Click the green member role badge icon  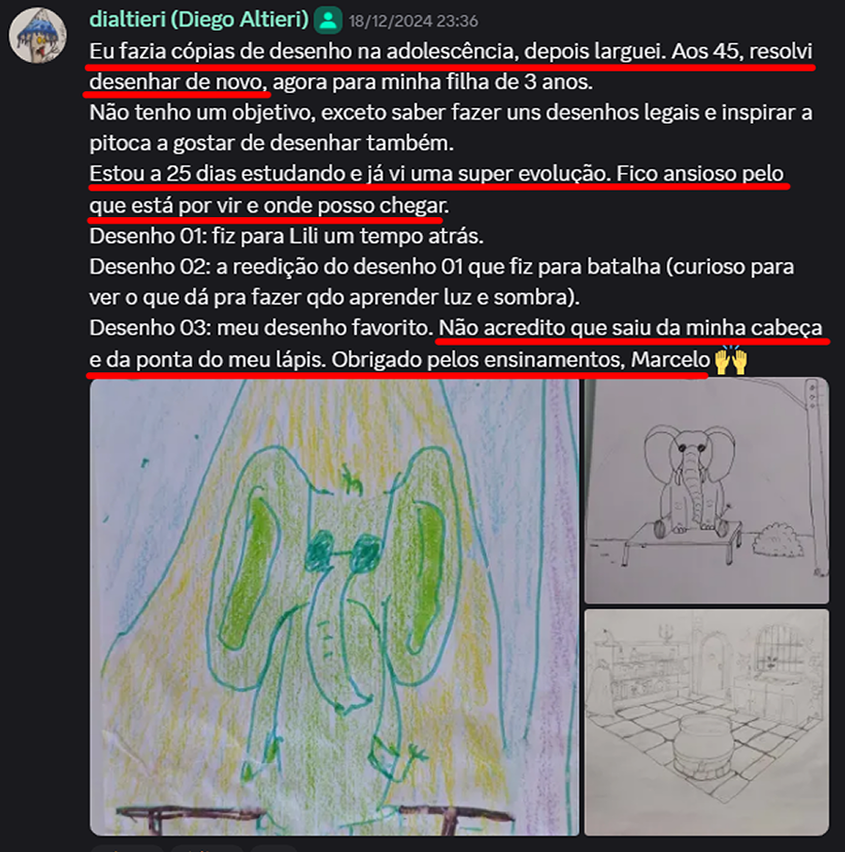(328, 21)
